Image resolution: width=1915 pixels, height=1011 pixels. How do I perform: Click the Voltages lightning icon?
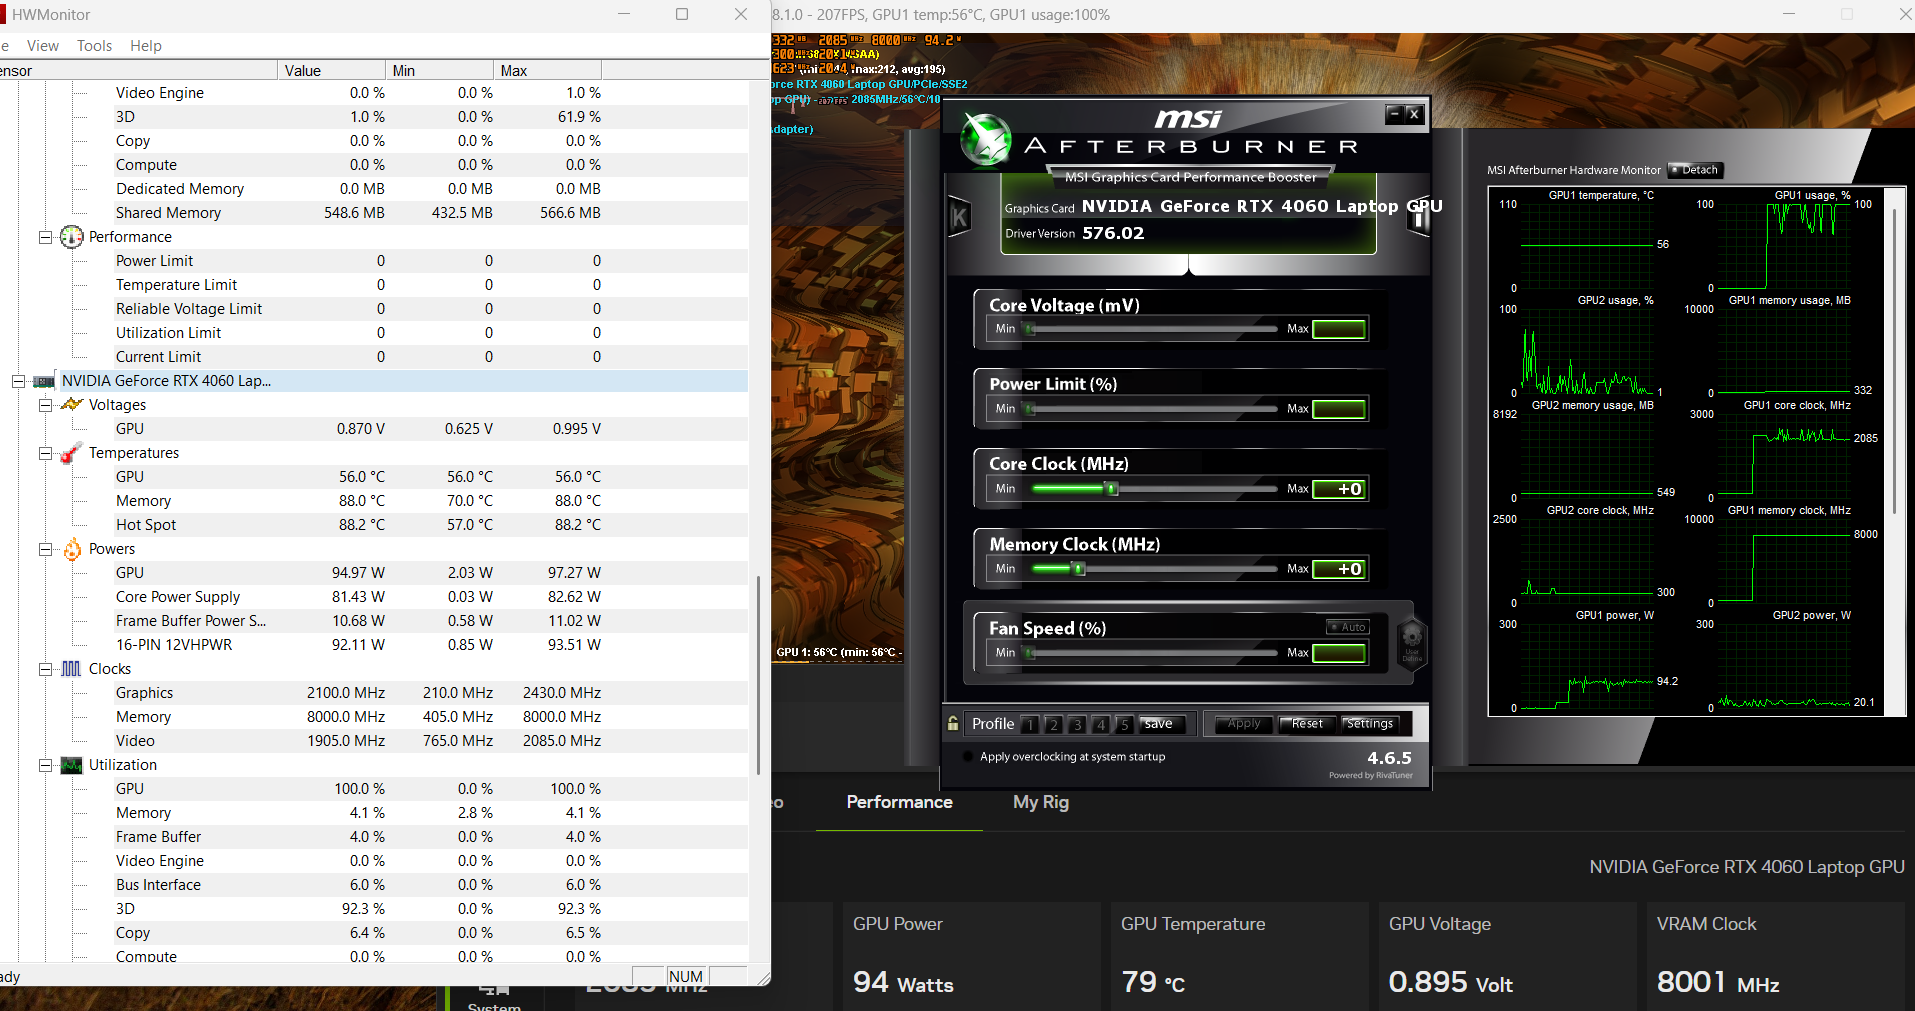72,405
